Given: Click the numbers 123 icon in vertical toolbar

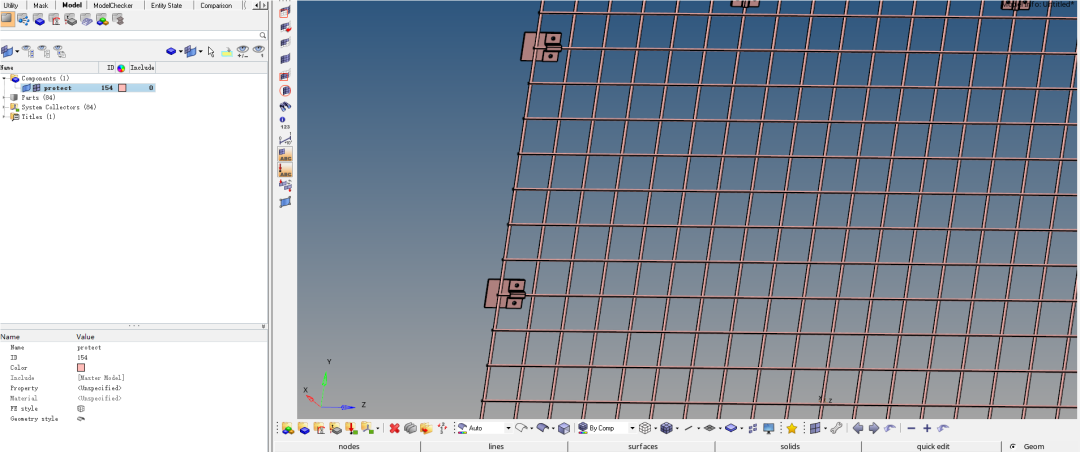Looking at the screenshot, I should tap(285, 123).
